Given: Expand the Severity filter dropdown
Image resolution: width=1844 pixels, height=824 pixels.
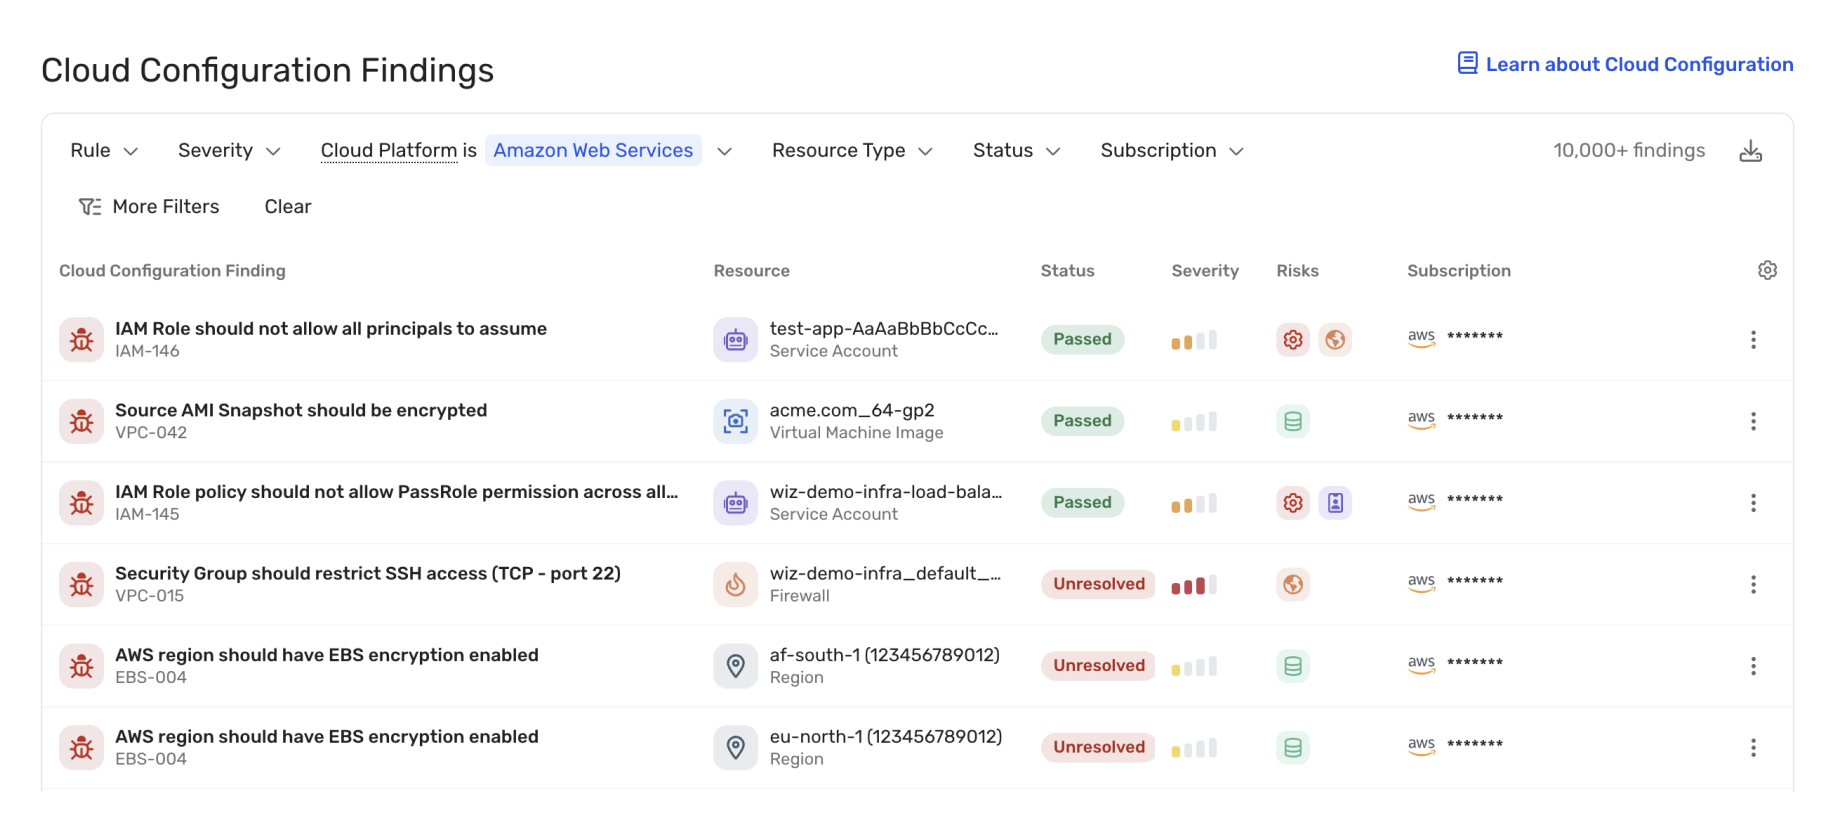Looking at the screenshot, I should pyautogui.click(x=229, y=151).
